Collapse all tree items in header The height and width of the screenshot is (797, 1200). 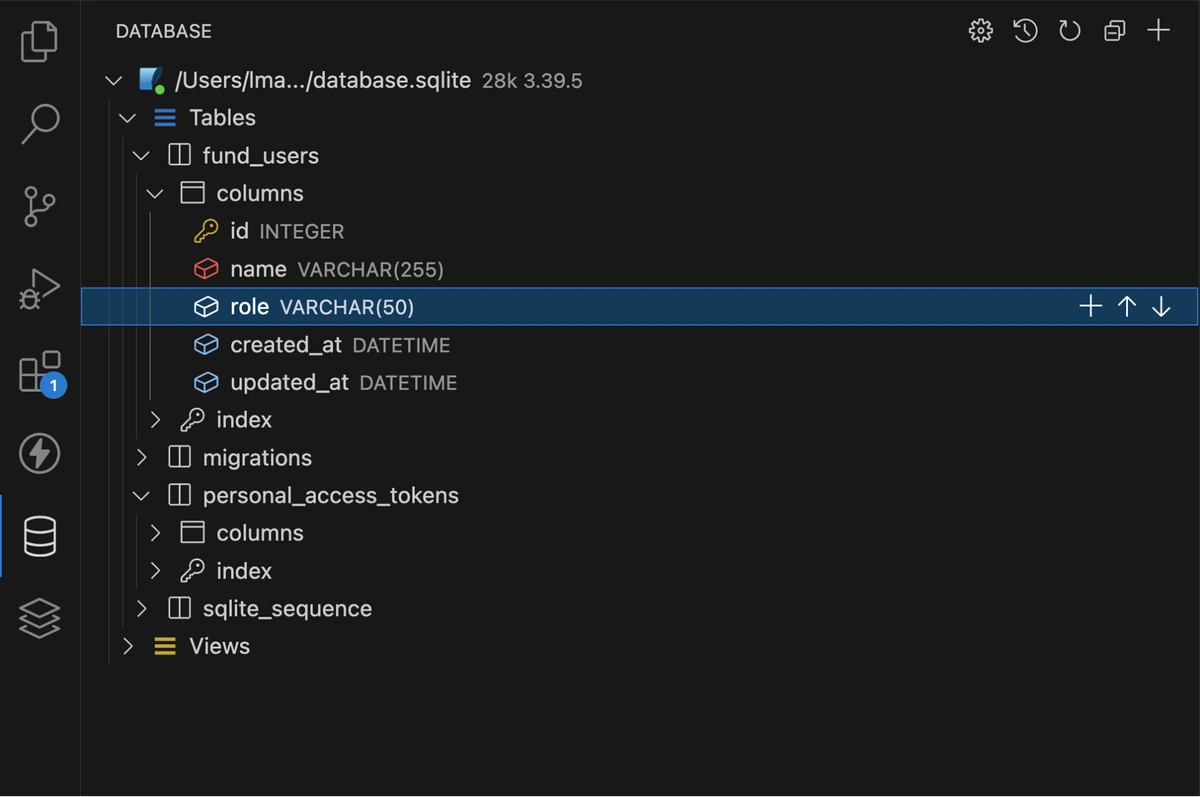[x=1114, y=31]
